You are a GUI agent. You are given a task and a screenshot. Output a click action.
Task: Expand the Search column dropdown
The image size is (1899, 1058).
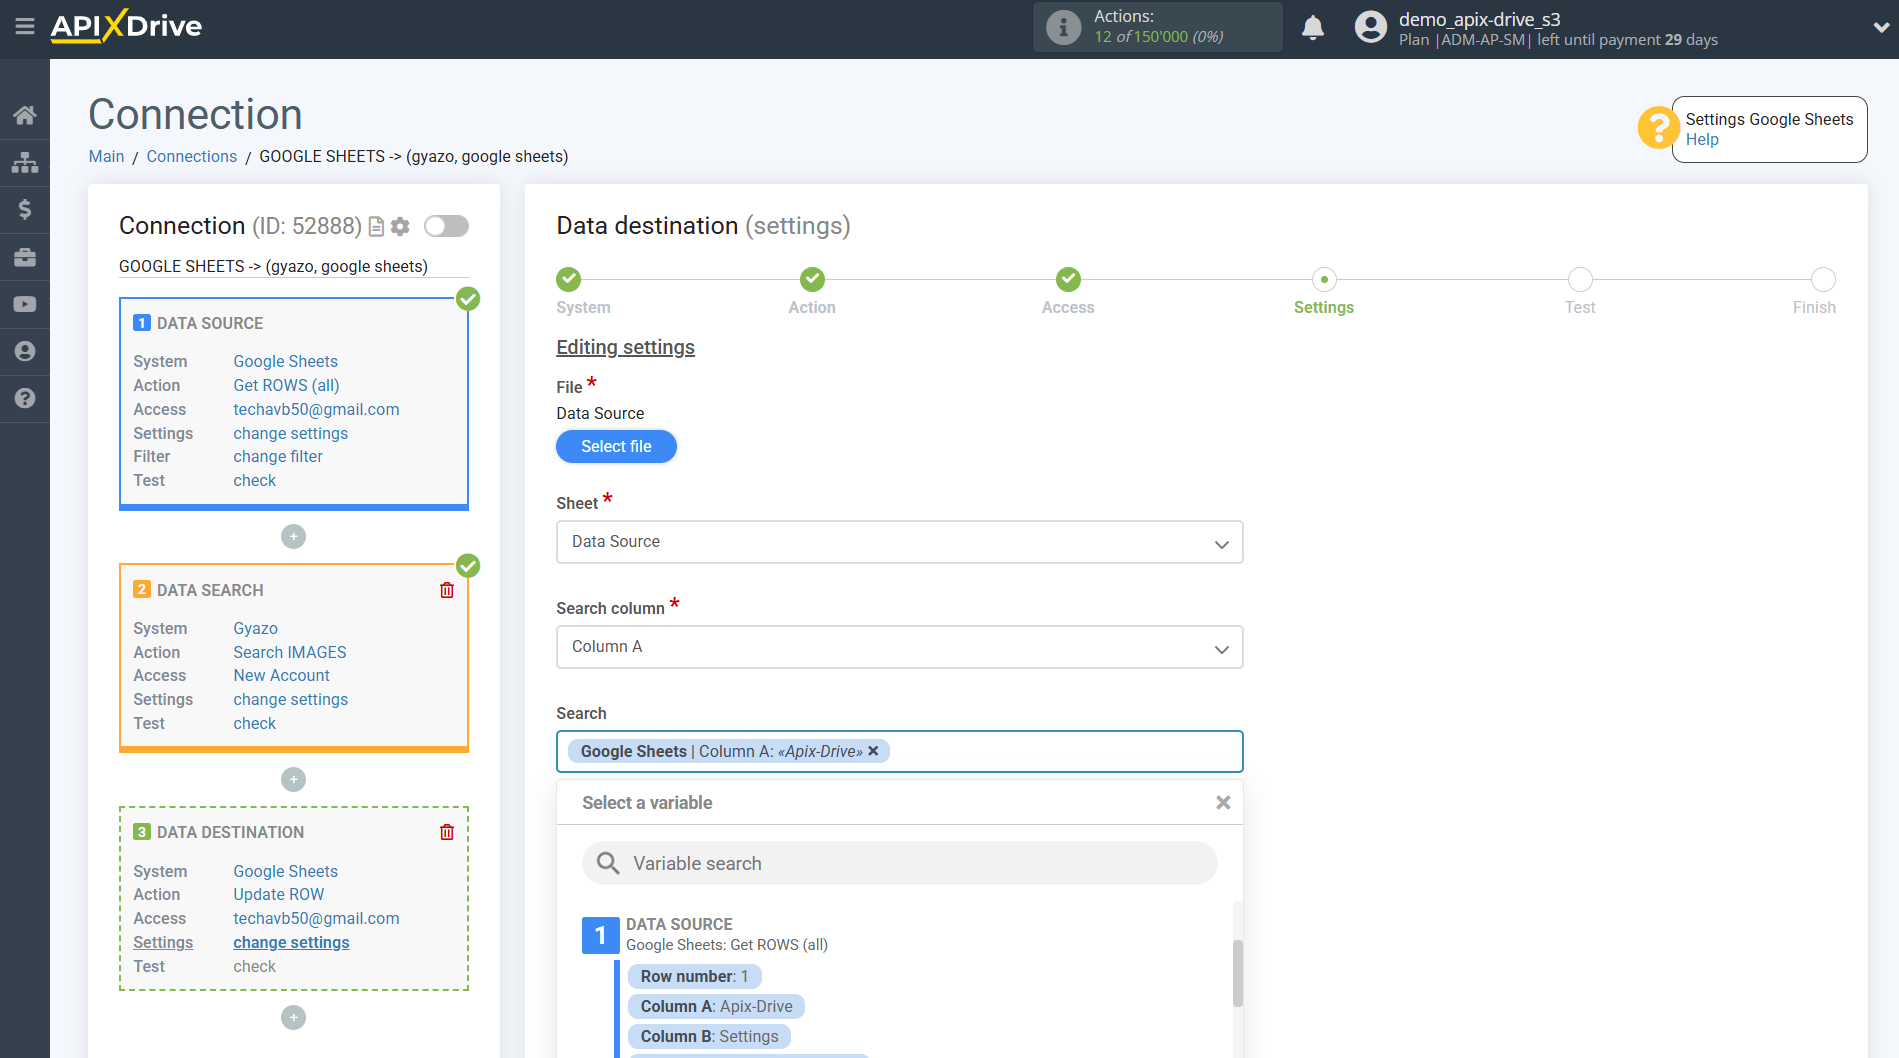(x=899, y=647)
